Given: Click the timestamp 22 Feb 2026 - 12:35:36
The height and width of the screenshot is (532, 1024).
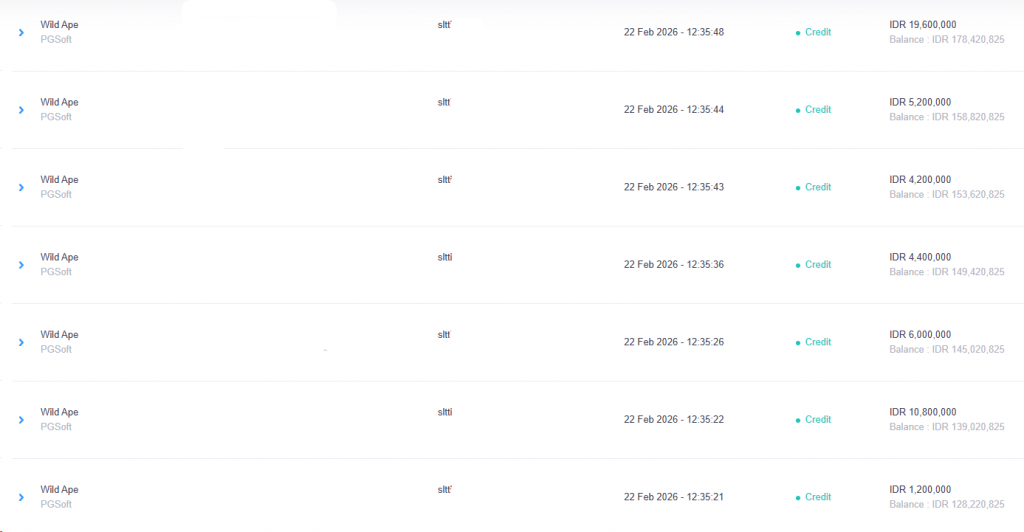Looking at the screenshot, I should (673, 265).
